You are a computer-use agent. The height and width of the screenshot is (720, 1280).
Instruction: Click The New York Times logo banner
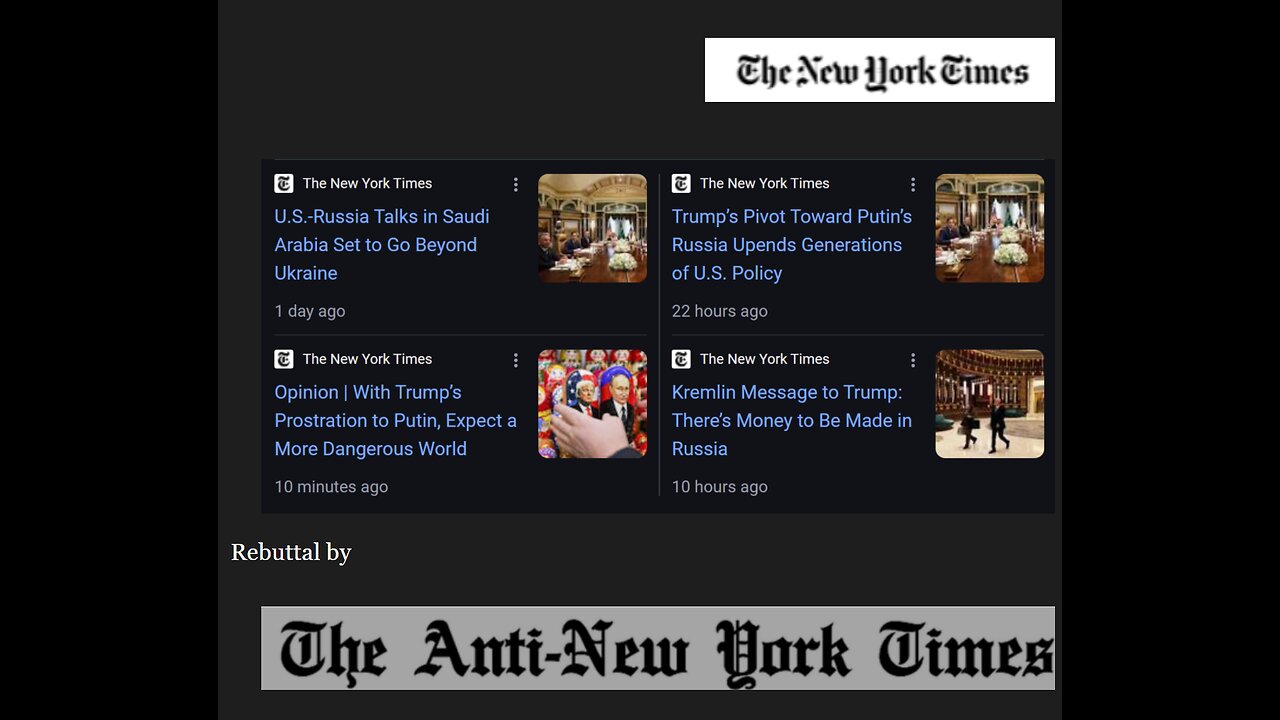[880, 70]
